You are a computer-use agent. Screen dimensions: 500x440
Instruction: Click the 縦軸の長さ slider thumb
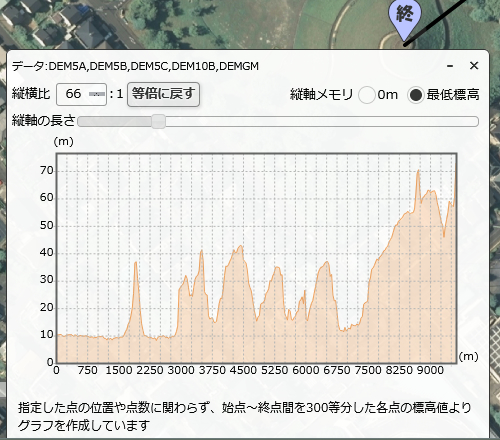pyautogui.click(x=159, y=121)
